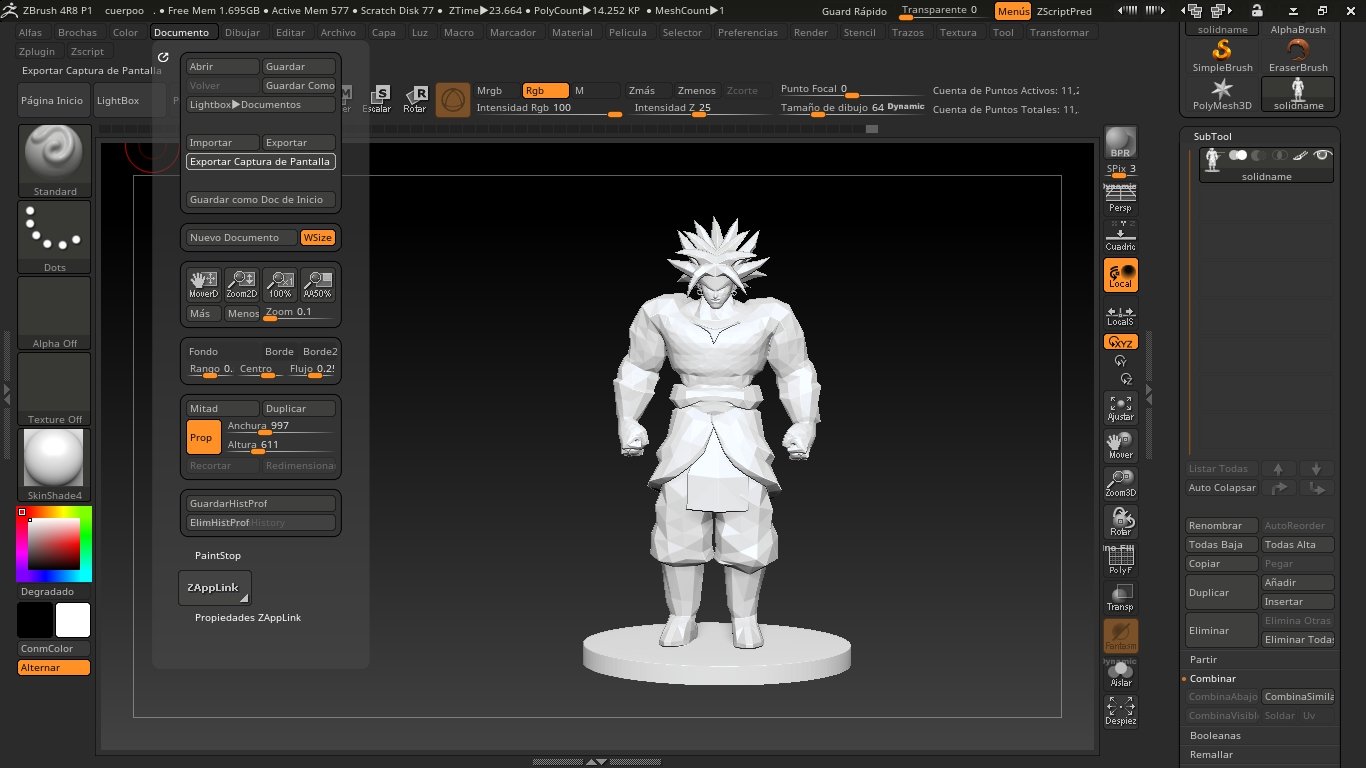1366x768 pixels.
Task: Click the BPR render icon
Action: click(1120, 142)
